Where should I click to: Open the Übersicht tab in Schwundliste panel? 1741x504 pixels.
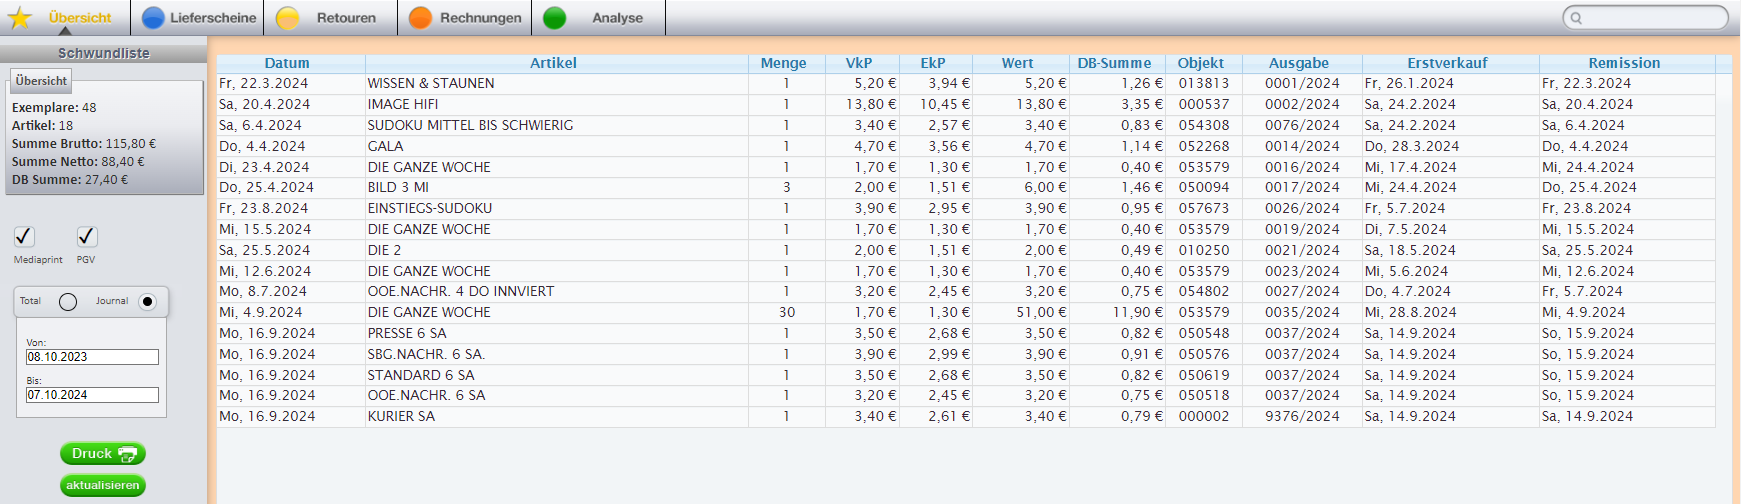click(41, 81)
